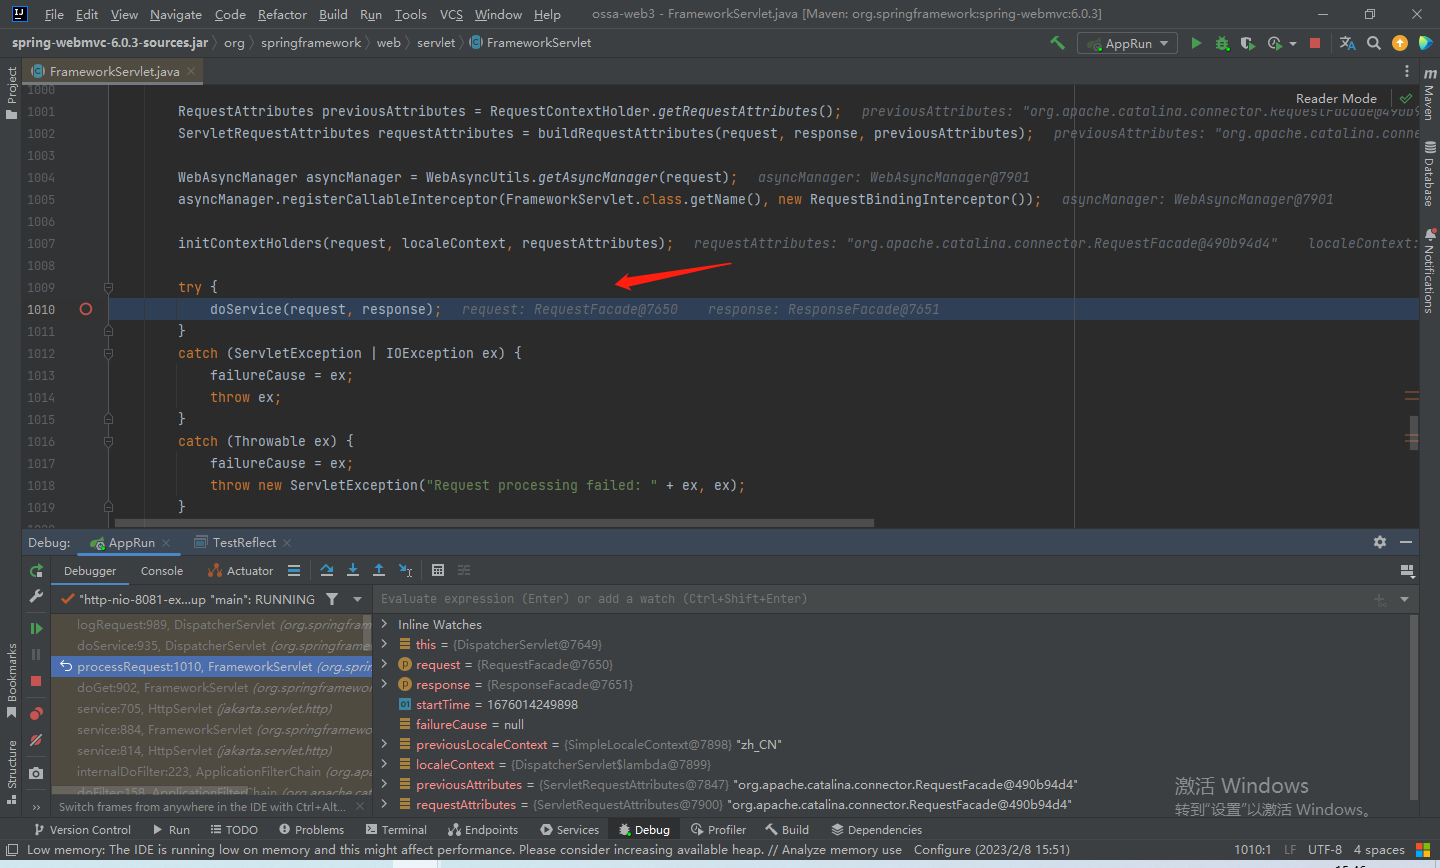Image resolution: width=1440 pixels, height=868 pixels.
Task: Toggle Mute Breakpoints
Action: pyautogui.click(x=36, y=740)
